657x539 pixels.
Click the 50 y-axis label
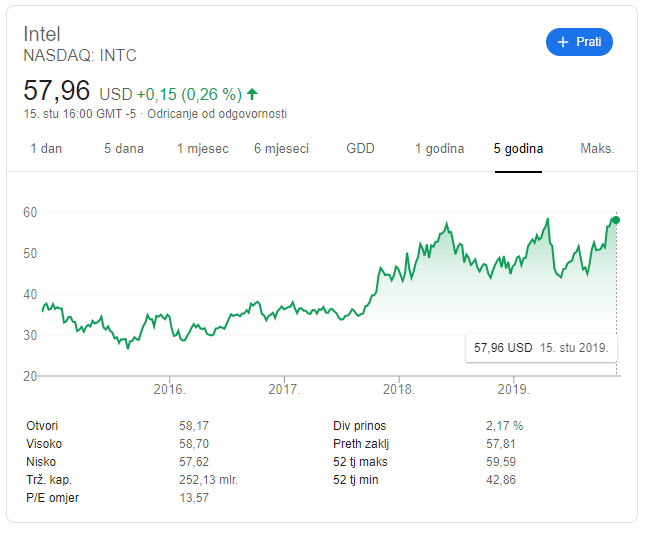coord(30,254)
